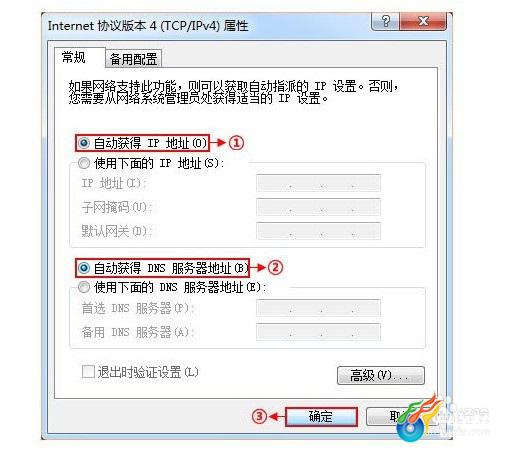Click the IP 地址 input field
Image resolution: width=520 pixels, height=450 pixels.
(318, 183)
